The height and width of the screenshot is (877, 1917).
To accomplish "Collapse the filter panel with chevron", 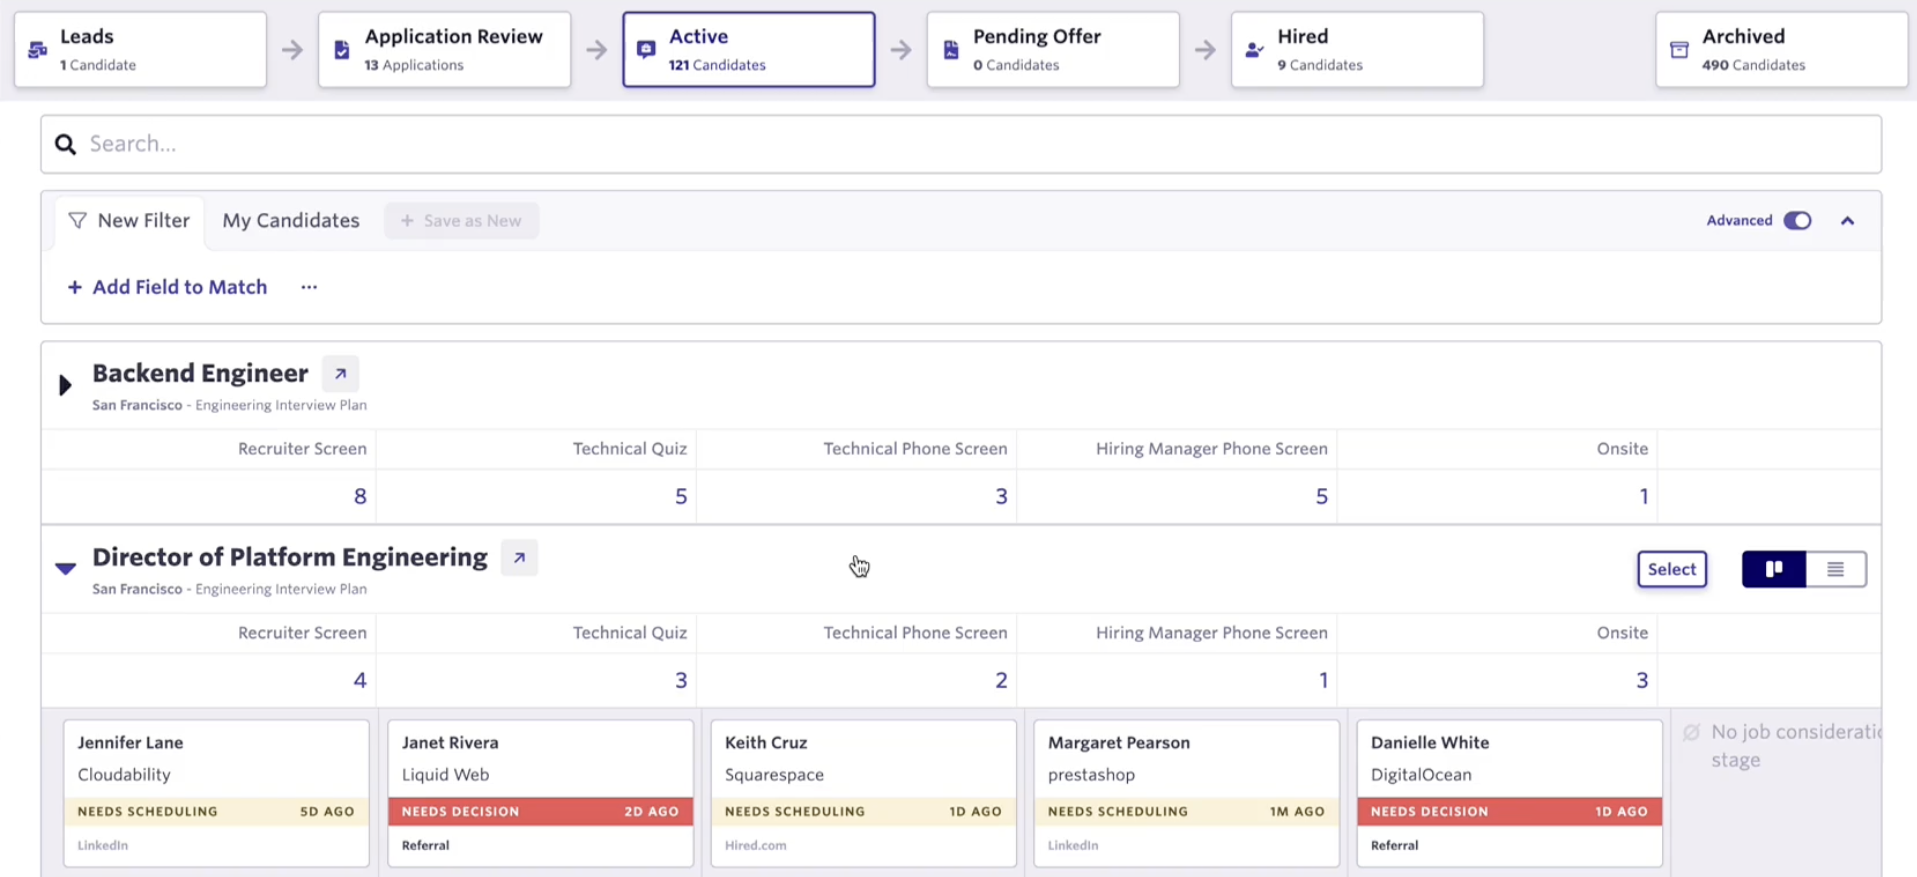I will coord(1848,221).
